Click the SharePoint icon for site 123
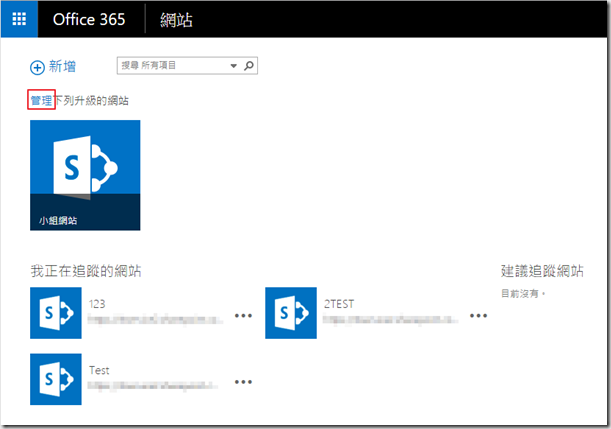This screenshot has width=611, height=429. (55, 313)
